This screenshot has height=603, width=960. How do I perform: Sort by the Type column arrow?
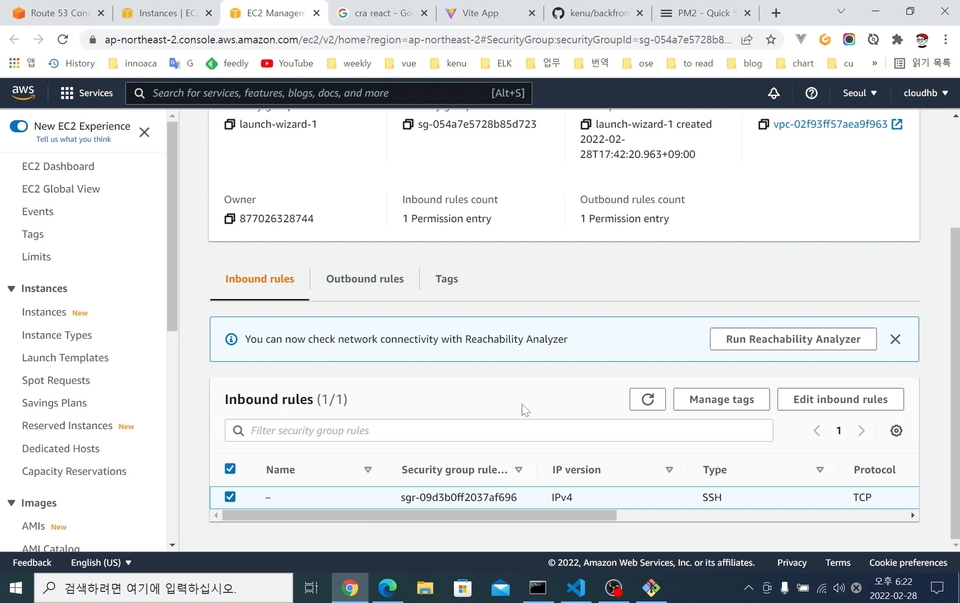tap(820, 470)
